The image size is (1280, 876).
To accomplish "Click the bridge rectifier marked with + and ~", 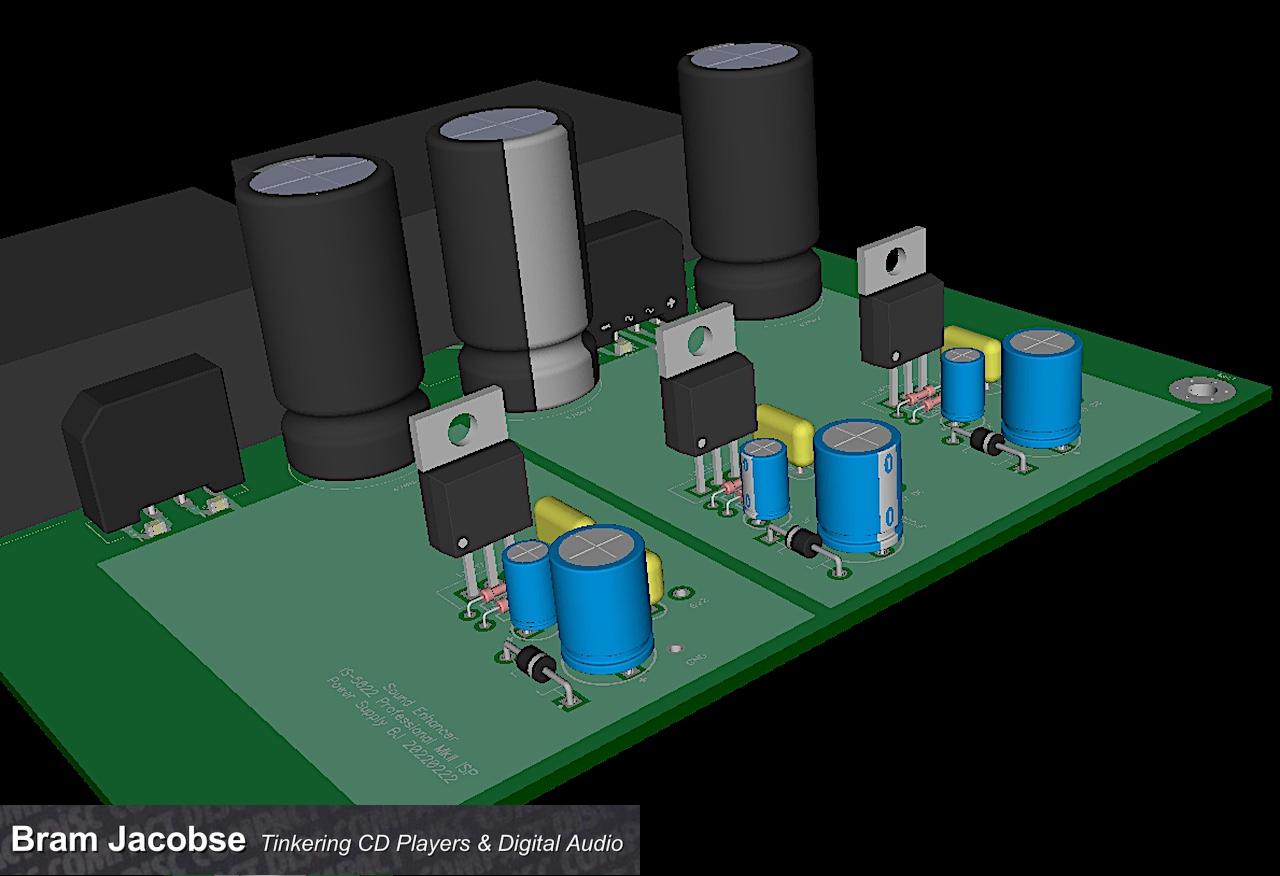I will (x=633, y=277).
